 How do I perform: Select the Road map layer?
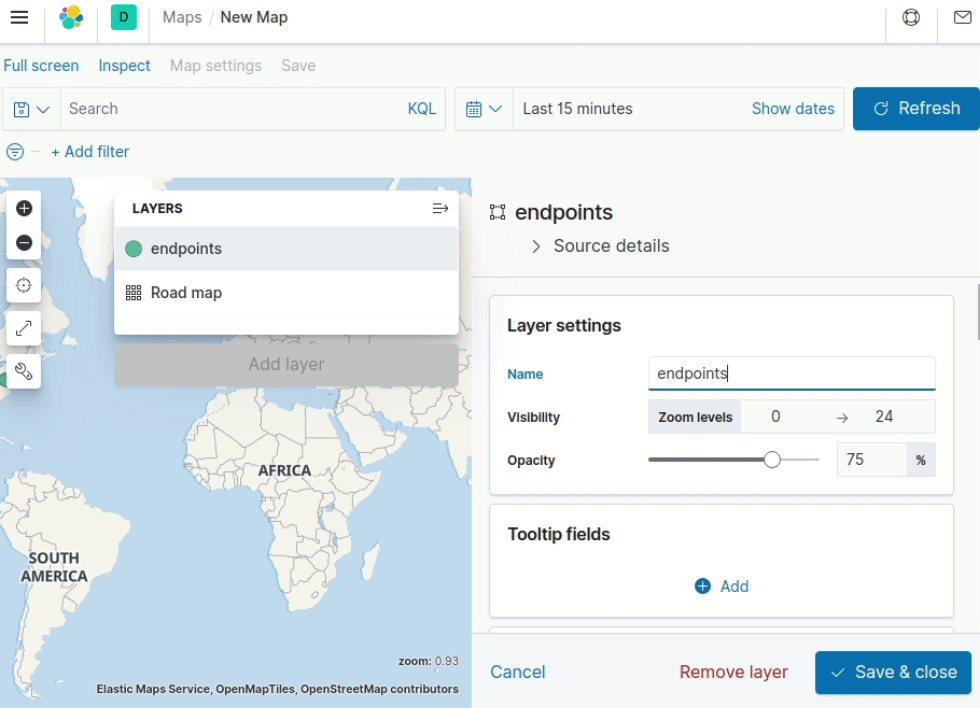tap(186, 293)
